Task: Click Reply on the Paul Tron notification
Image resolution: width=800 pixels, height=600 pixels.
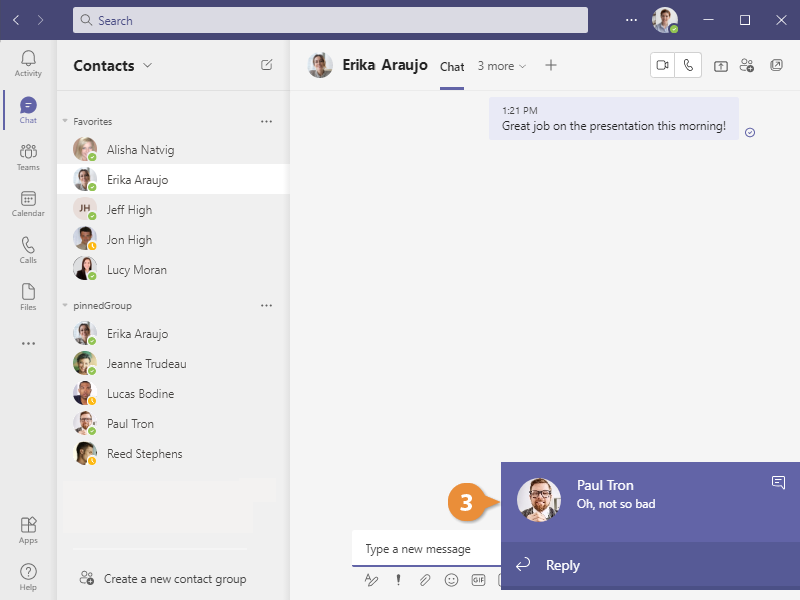Action: (562, 565)
